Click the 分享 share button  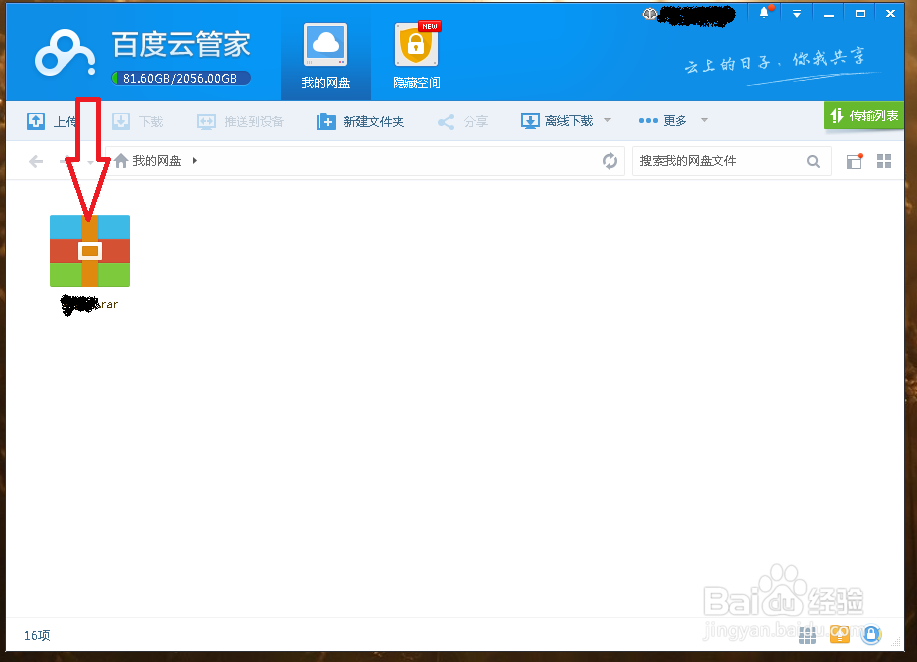pos(463,121)
